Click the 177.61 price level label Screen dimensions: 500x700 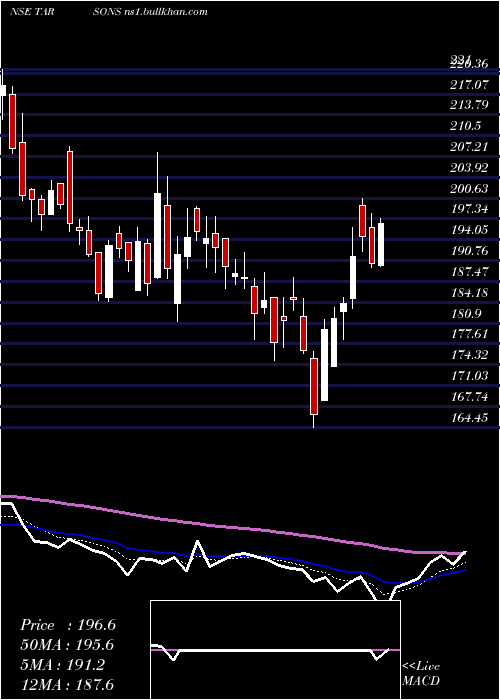click(x=469, y=334)
